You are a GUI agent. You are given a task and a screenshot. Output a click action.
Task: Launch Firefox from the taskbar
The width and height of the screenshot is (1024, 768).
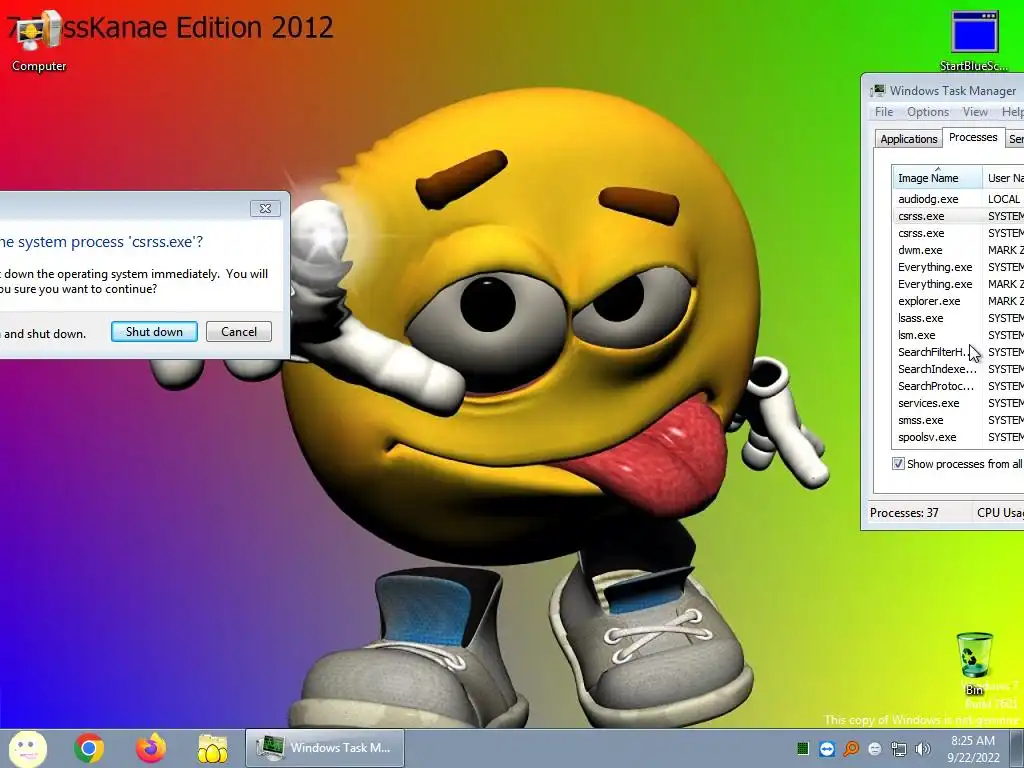point(151,748)
